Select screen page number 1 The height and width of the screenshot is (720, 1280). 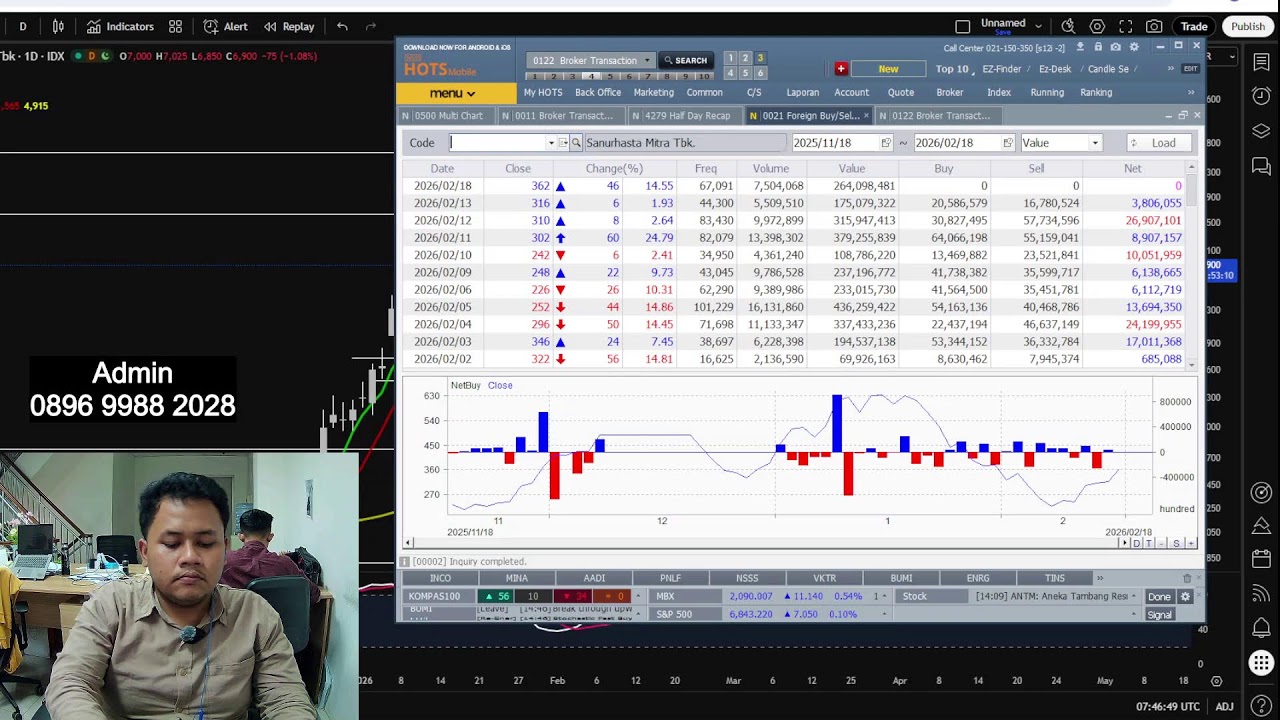[x=730, y=58]
